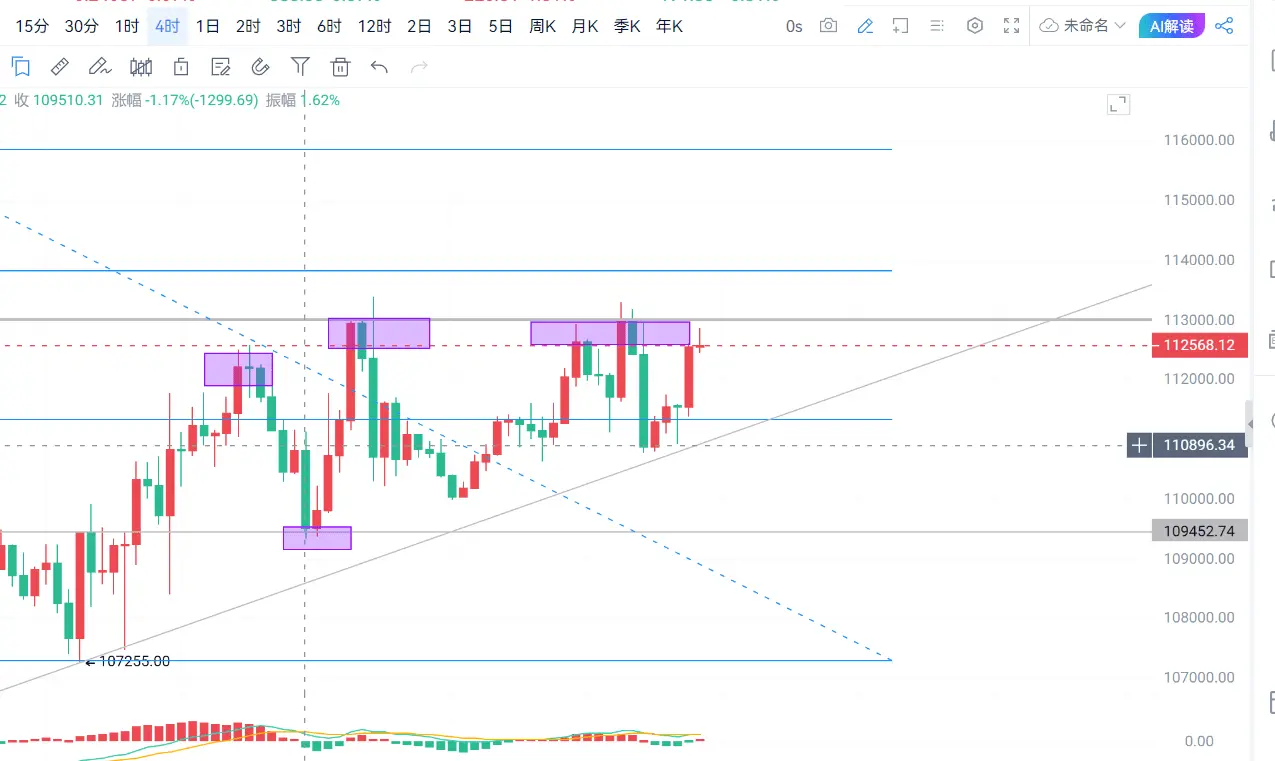Switch to the 6时 timeframe
This screenshot has height=761, width=1275.
(x=329, y=26)
